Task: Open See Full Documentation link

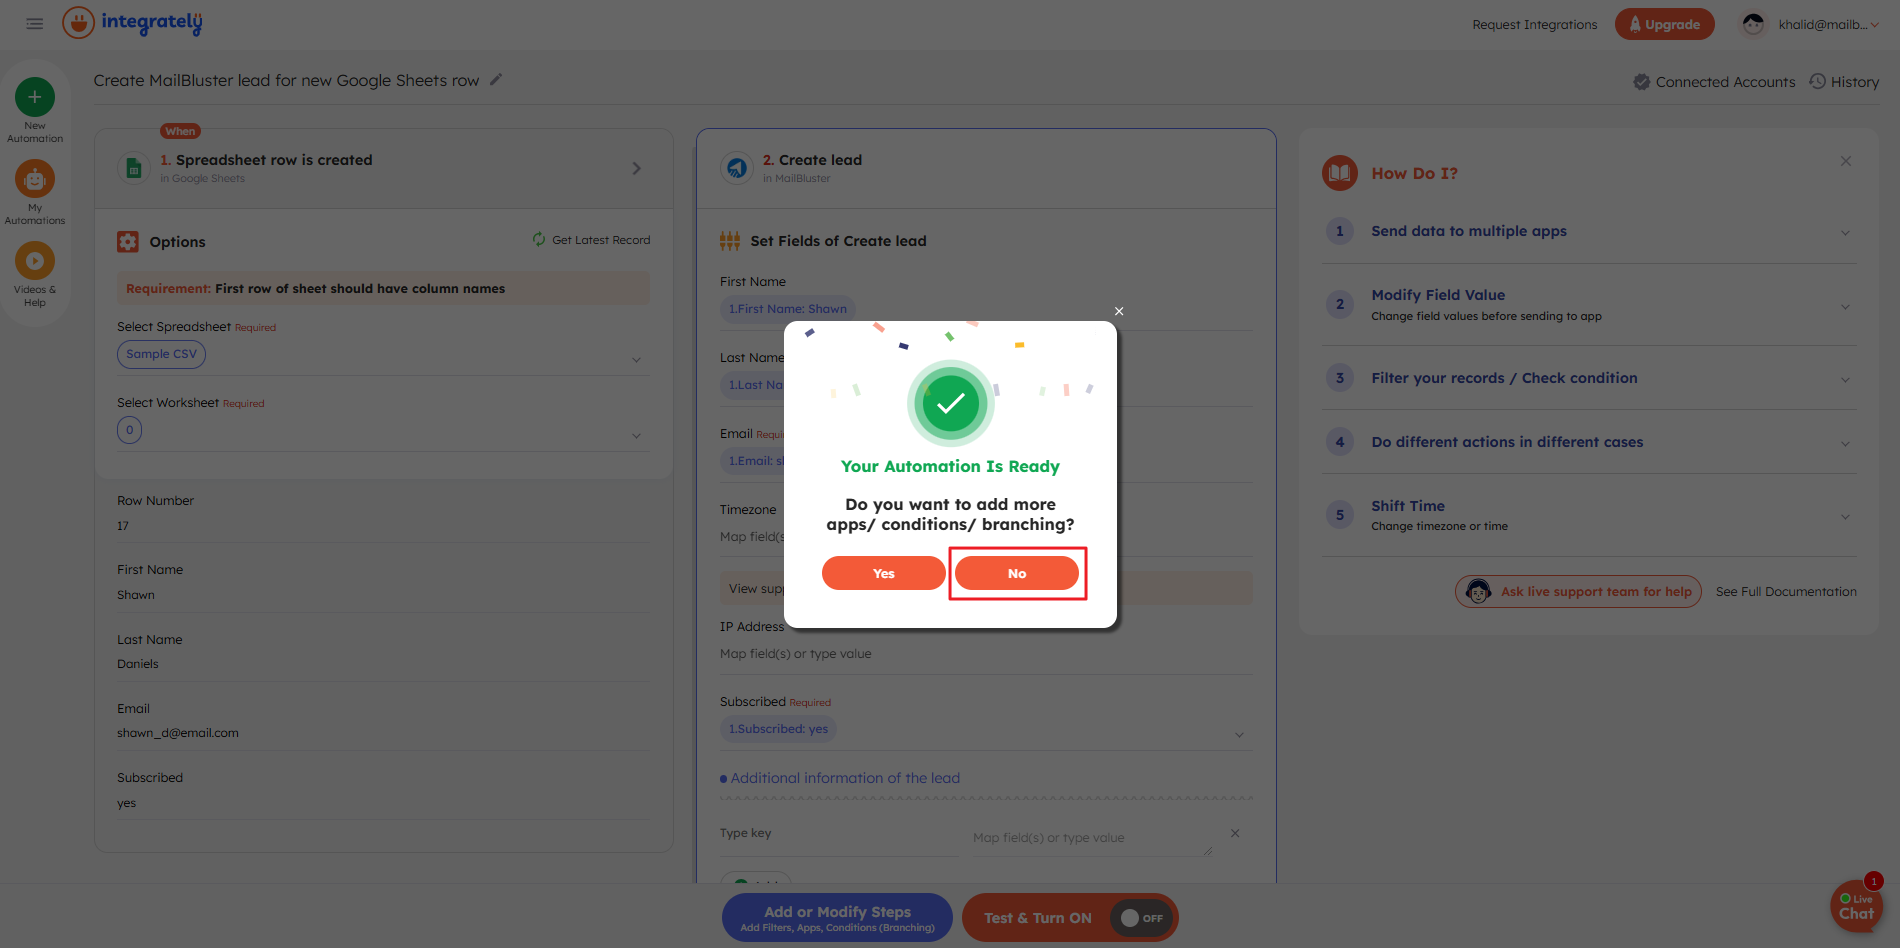Action: 1786,592
